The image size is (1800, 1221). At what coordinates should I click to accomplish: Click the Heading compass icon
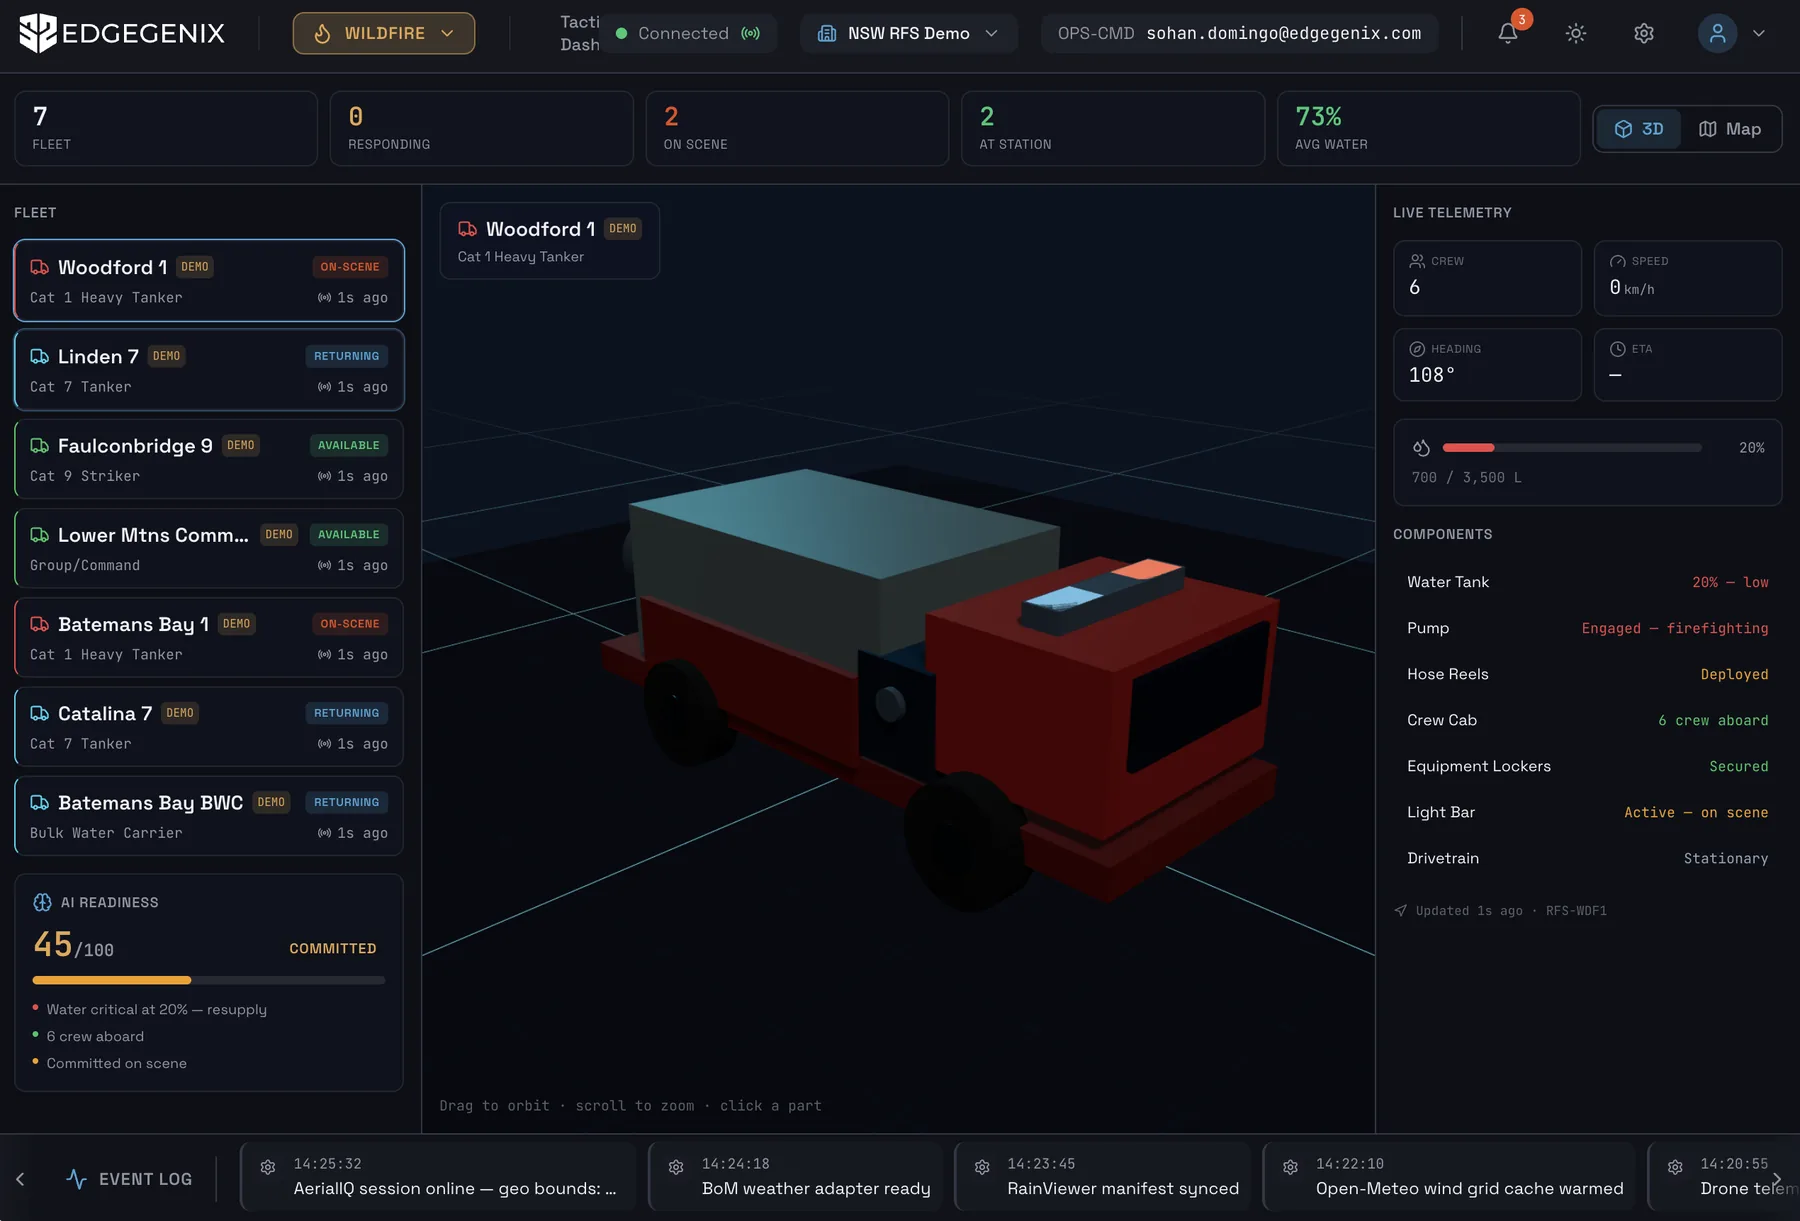point(1417,349)
